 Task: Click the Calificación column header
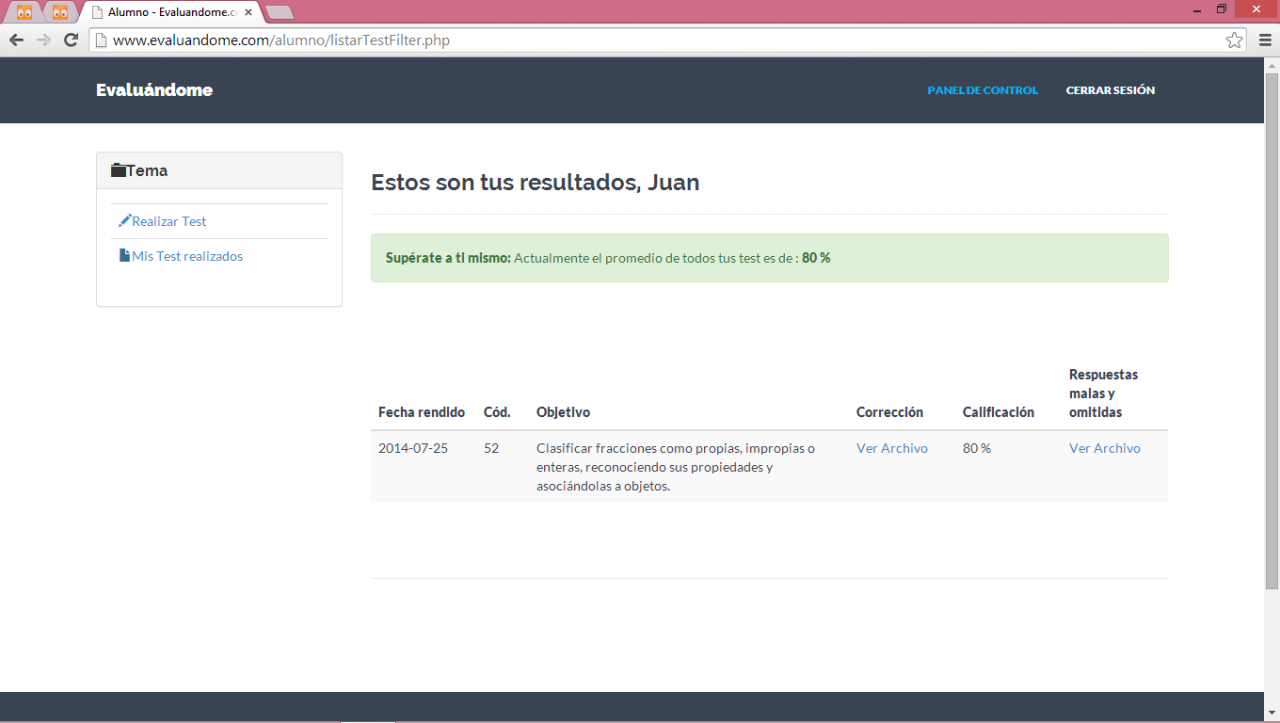[x=998, y=412]
